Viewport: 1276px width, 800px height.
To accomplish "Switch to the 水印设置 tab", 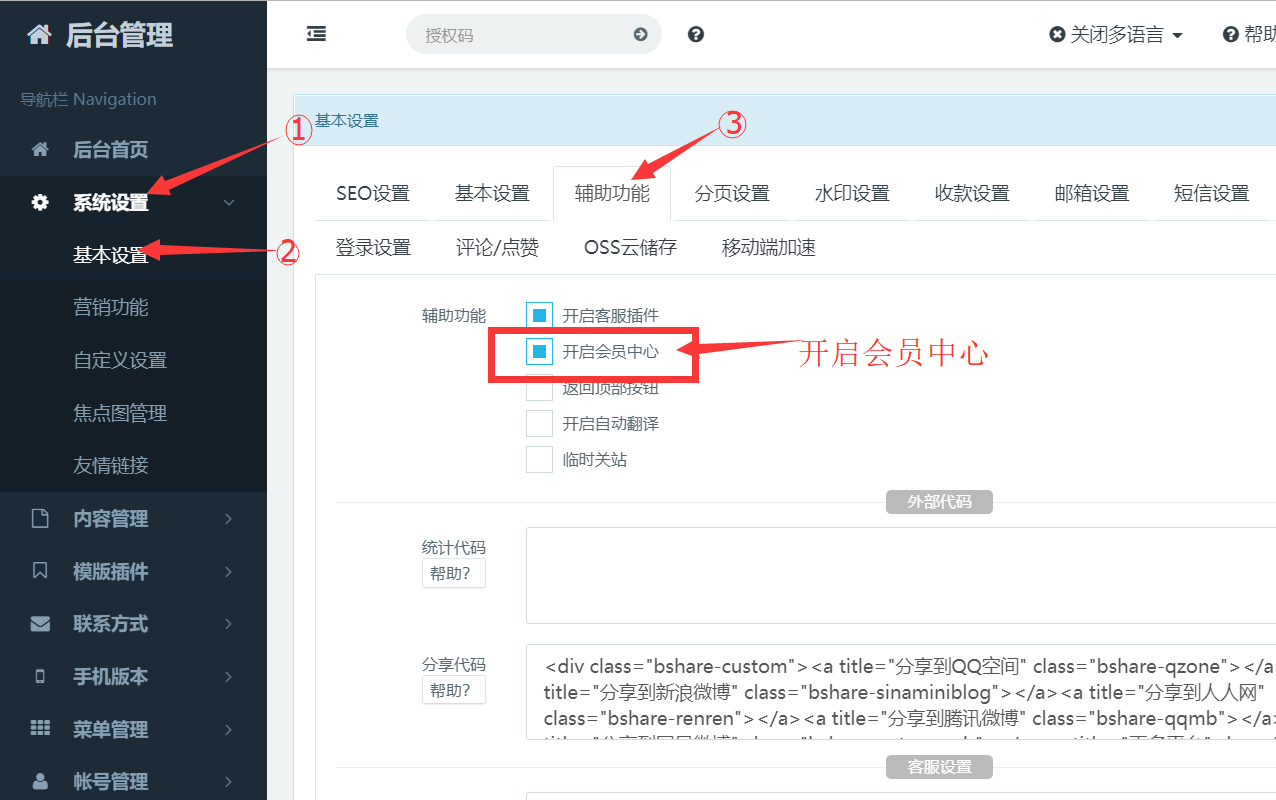I will [852, 194].
